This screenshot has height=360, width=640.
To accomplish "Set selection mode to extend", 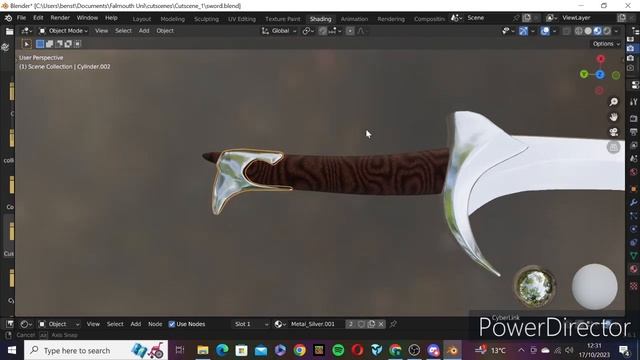I will coord(49,44).
